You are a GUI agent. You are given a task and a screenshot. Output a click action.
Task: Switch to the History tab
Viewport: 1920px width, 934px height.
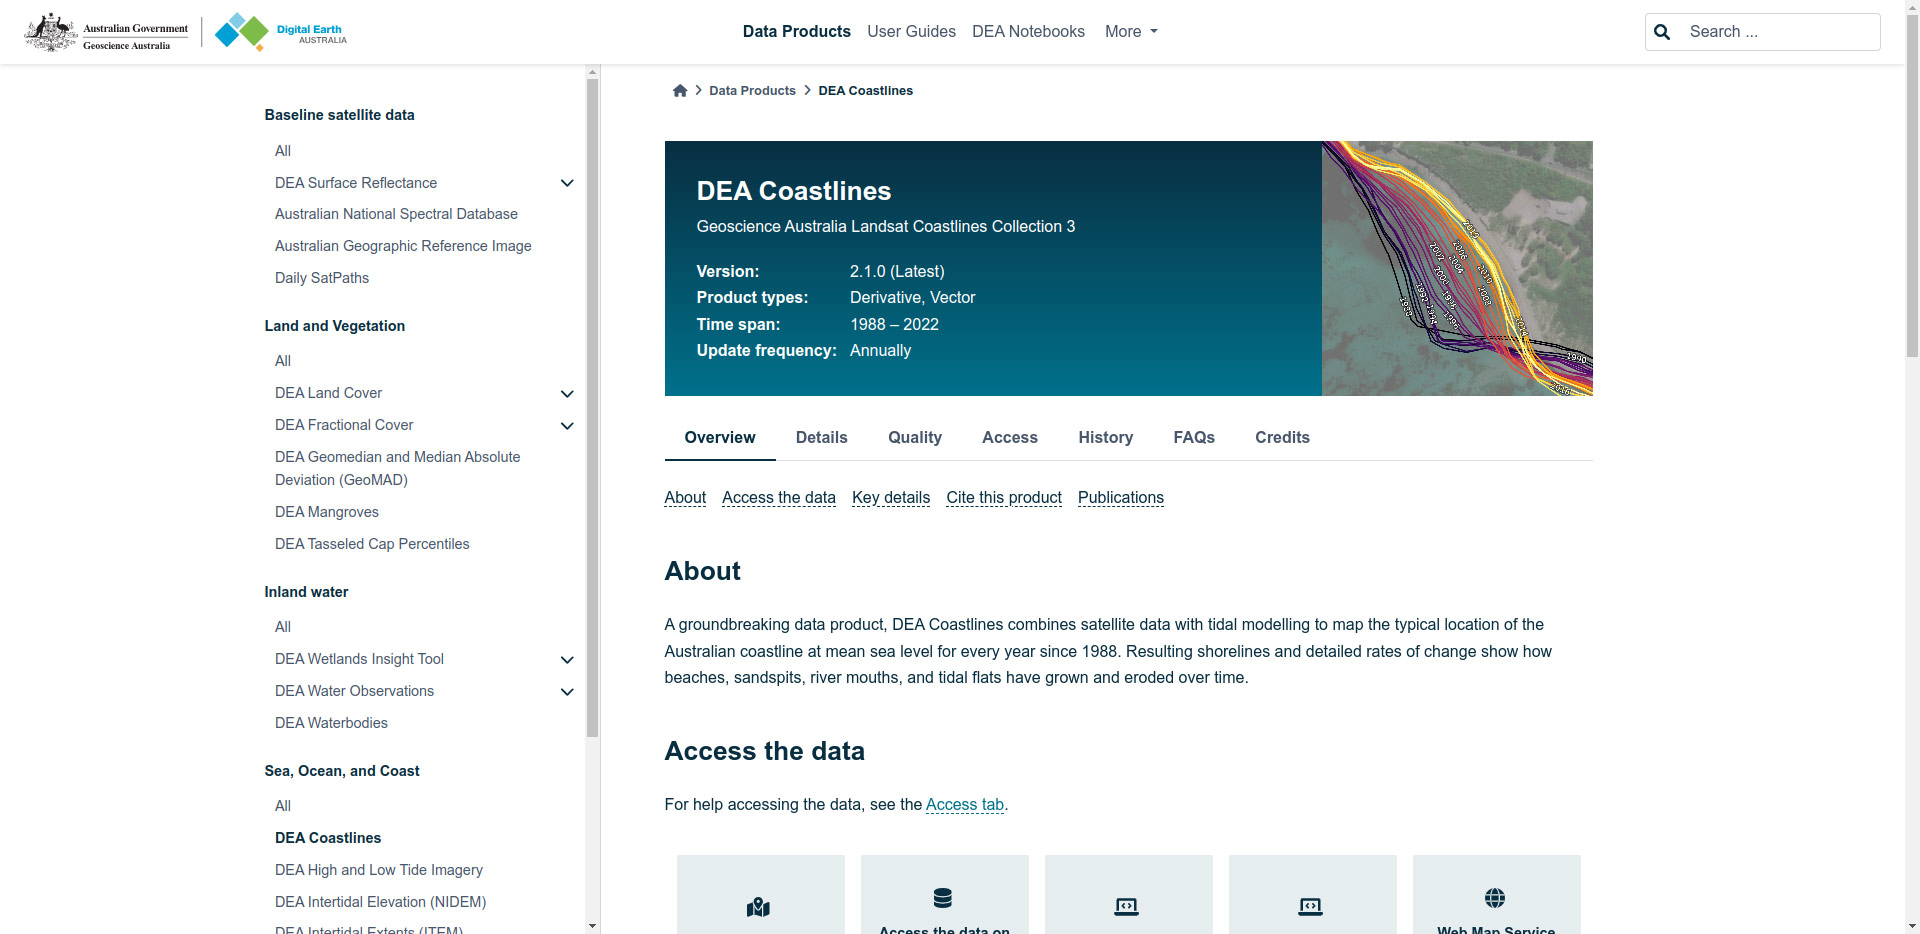1105,438
